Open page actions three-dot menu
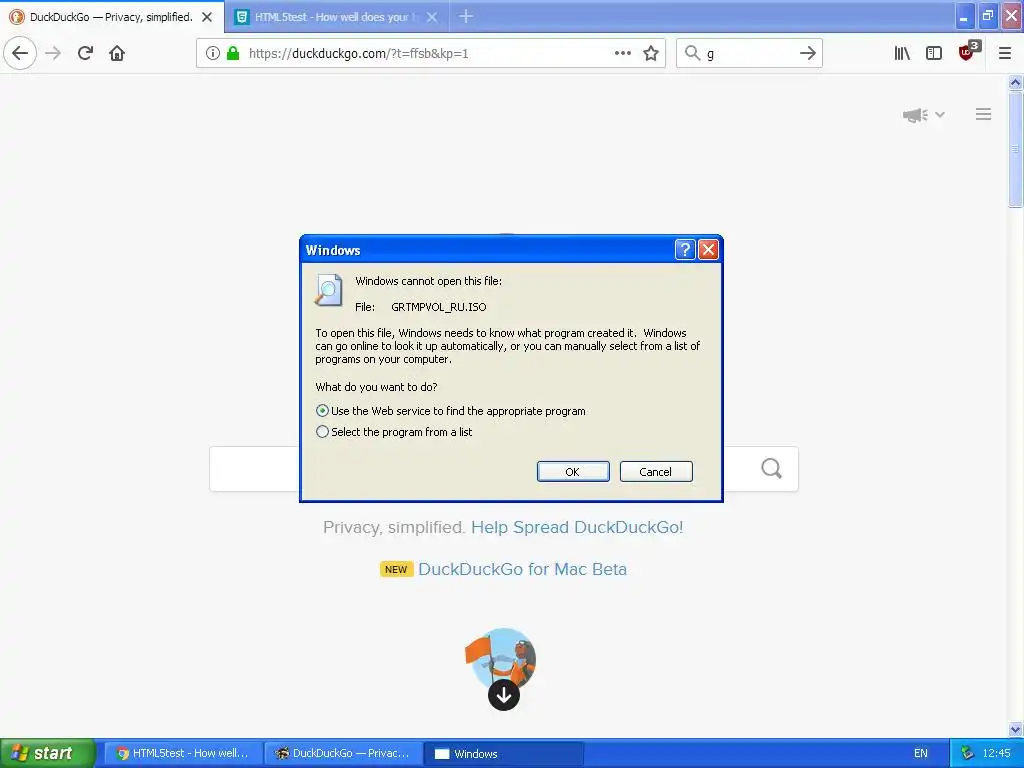The width and height of the screenshot is (1024, 768). (x=622, y=53)
